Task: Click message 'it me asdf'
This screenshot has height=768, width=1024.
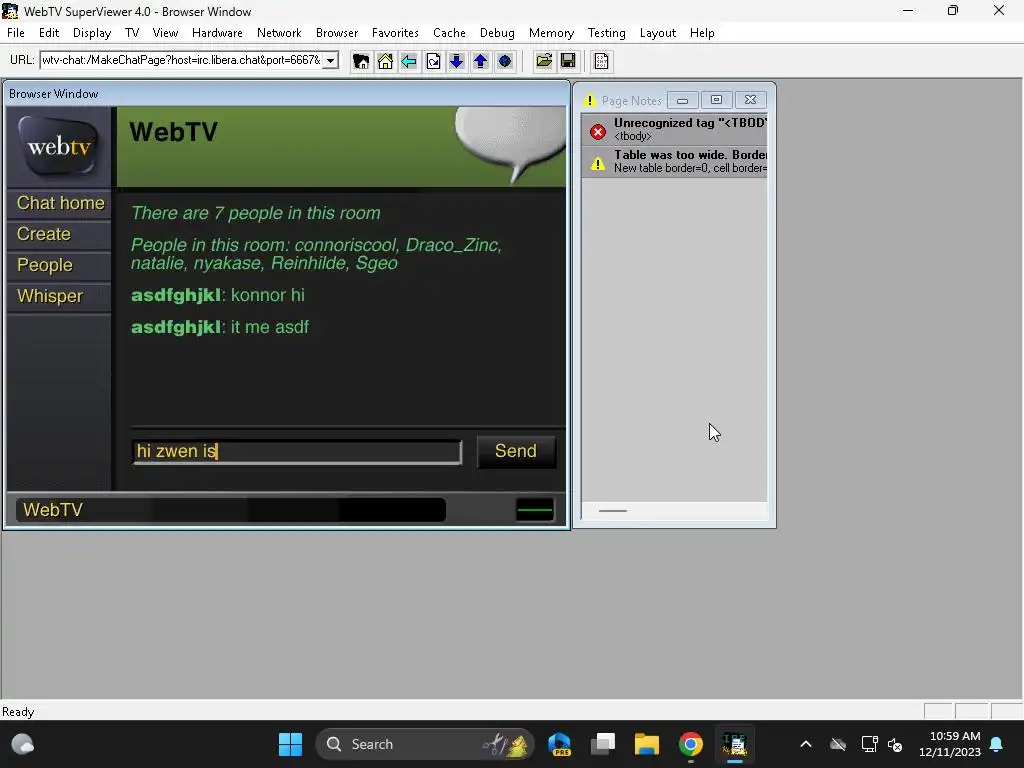Action: click(270, 327)
